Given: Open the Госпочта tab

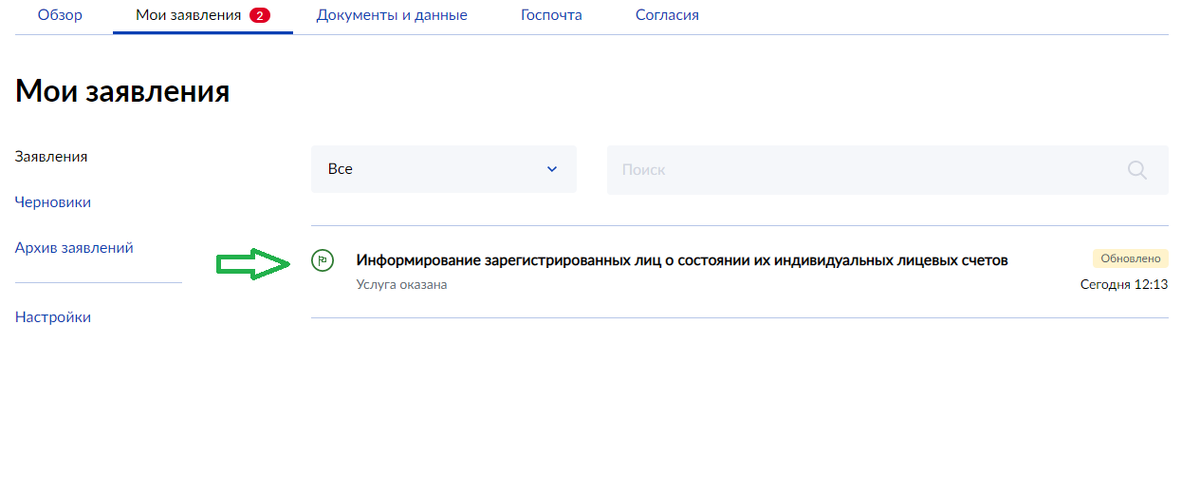Looking at the screenshot, I should tap(551, 15).
